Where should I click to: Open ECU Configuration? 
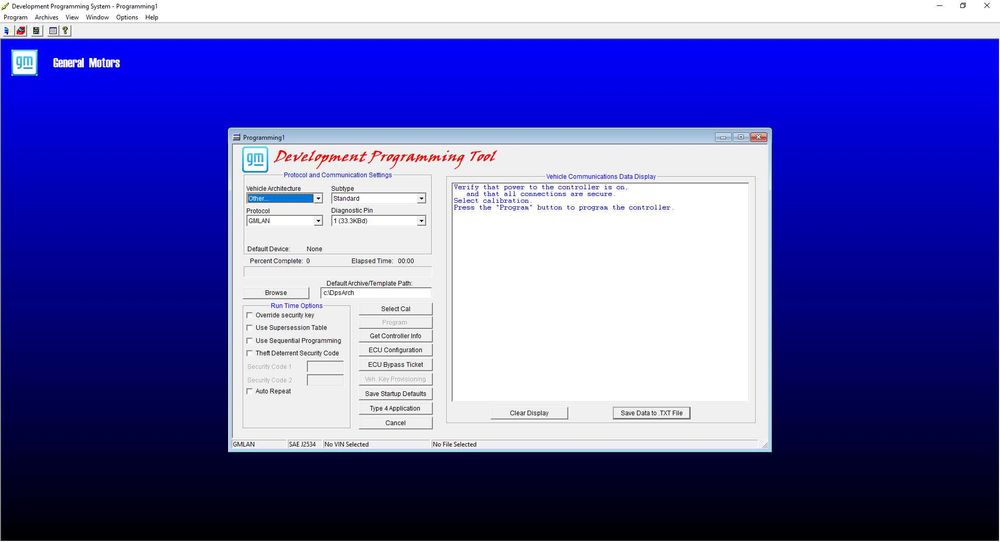pos(395,350)
